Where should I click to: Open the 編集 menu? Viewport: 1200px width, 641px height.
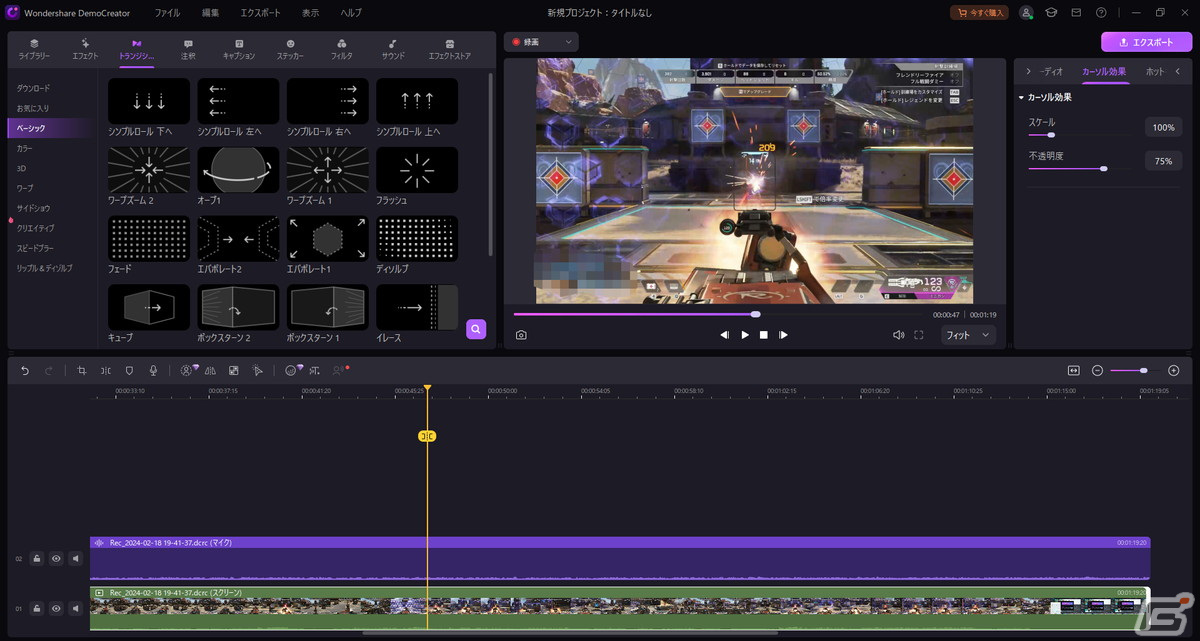pos(210,13)
